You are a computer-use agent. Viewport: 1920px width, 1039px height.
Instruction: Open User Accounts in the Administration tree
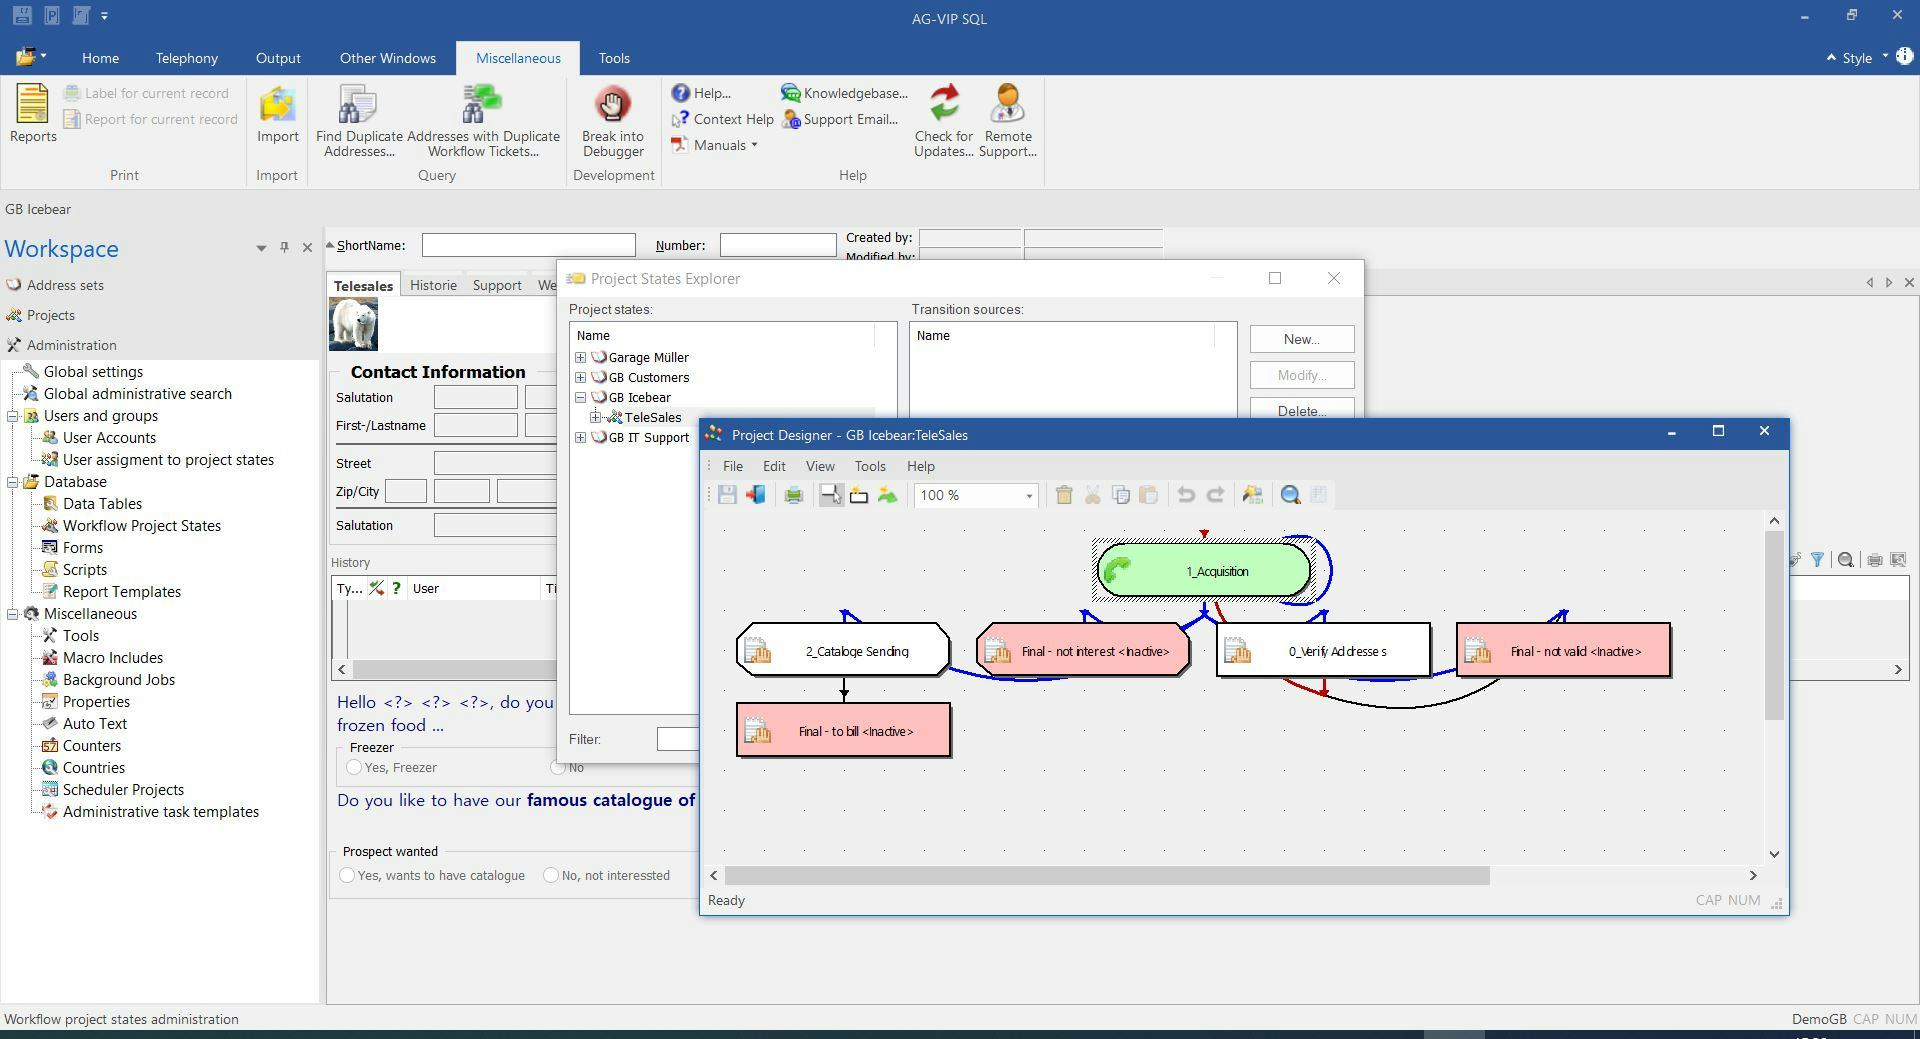coord(109,438)
